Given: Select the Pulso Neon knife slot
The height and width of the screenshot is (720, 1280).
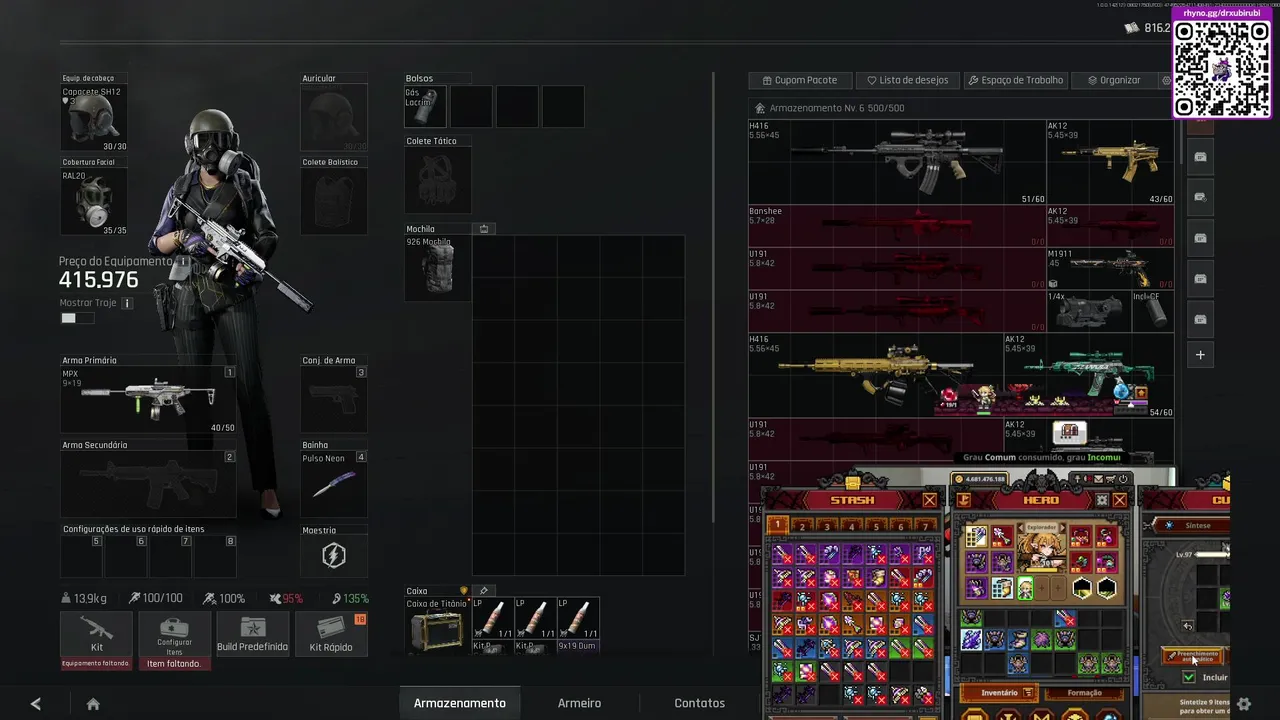Looking at the screenshot, I should pyautogui.click(x=334, y=485).
